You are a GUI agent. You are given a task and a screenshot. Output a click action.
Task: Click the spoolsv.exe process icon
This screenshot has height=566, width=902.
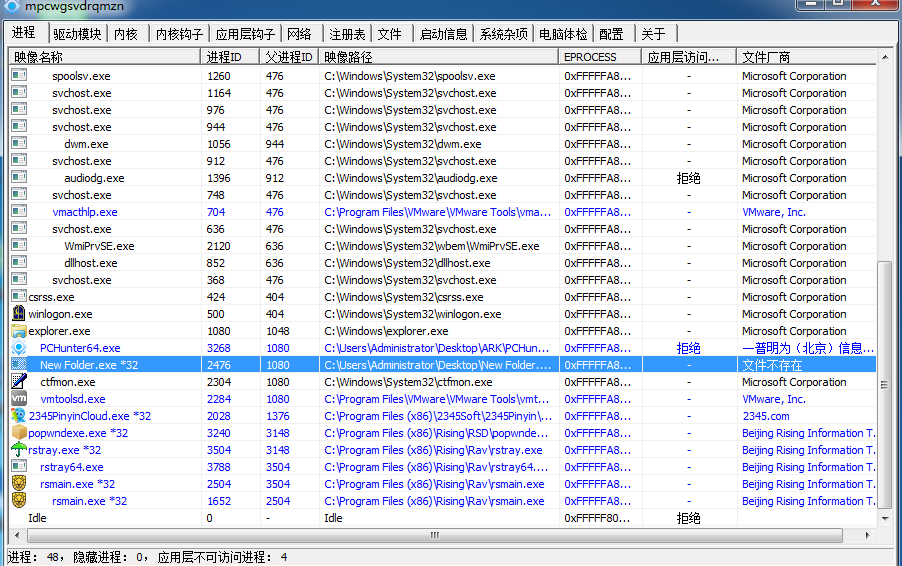pos(19,75)
